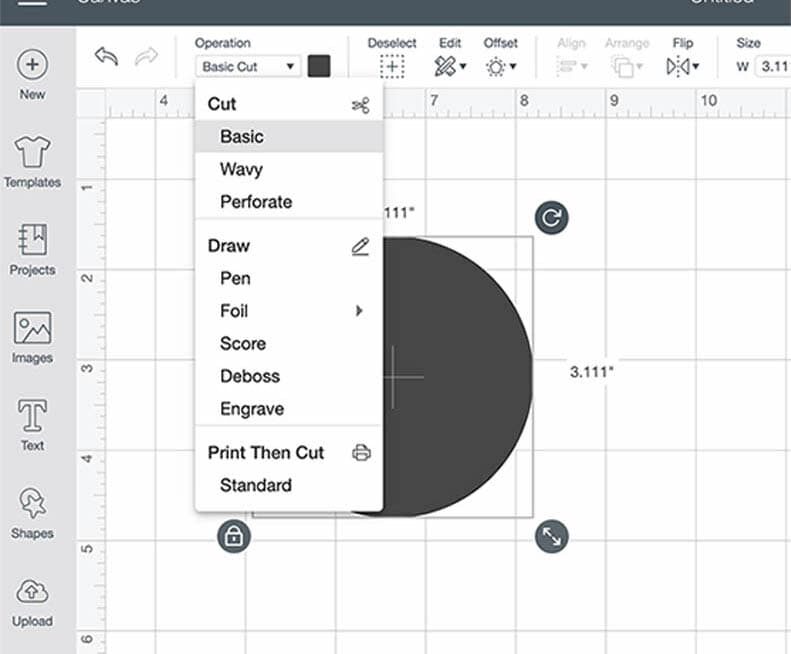Select Perforate operation
This screenshot has width=791, height=654.
pyautogui.click(x=289, y=202)
